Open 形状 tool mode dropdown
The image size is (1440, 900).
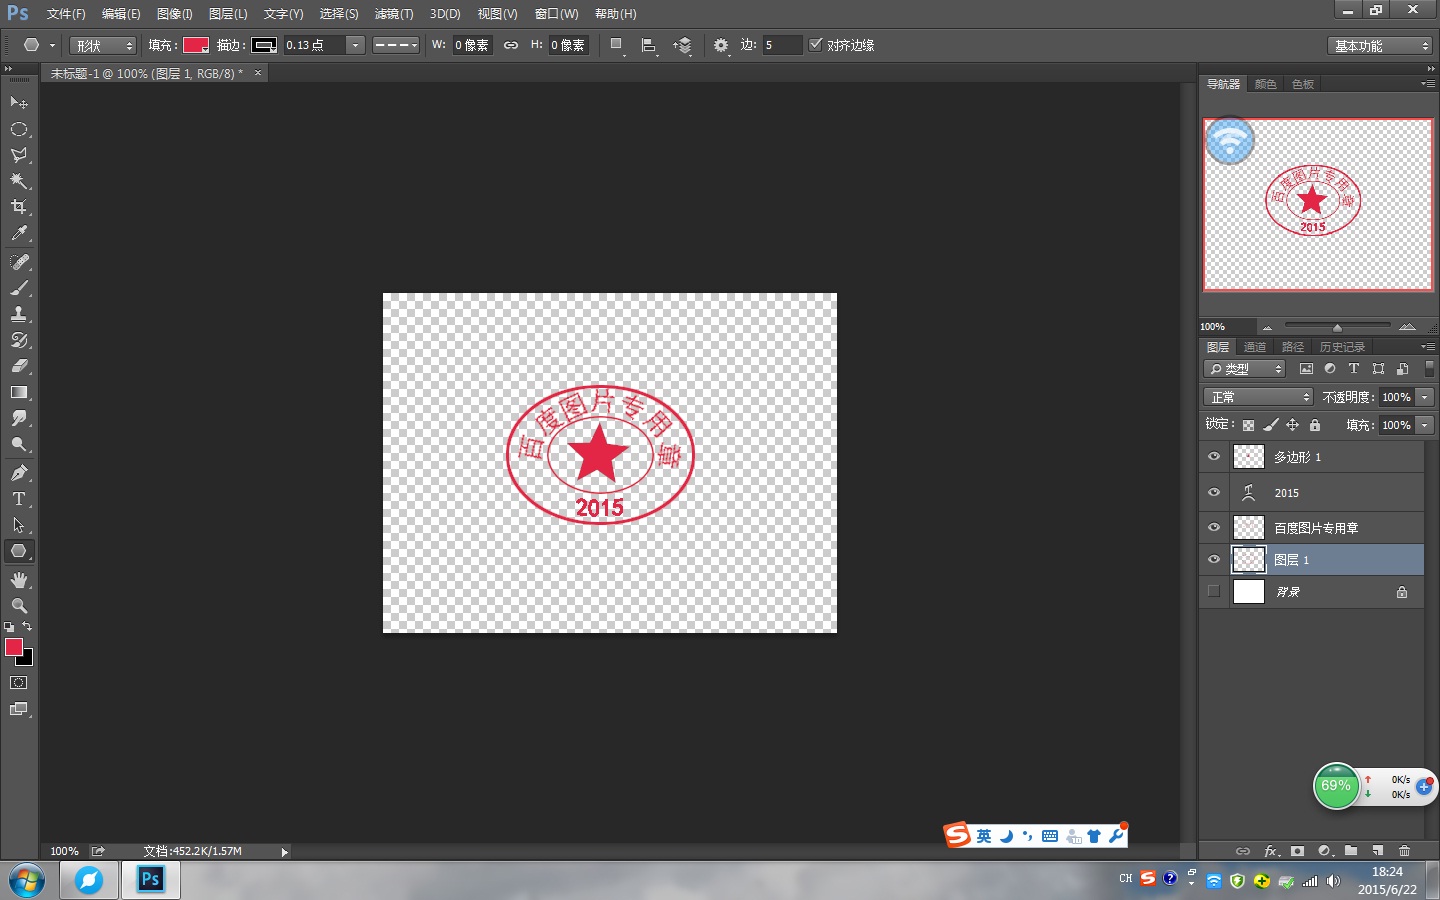click(103, 45)
